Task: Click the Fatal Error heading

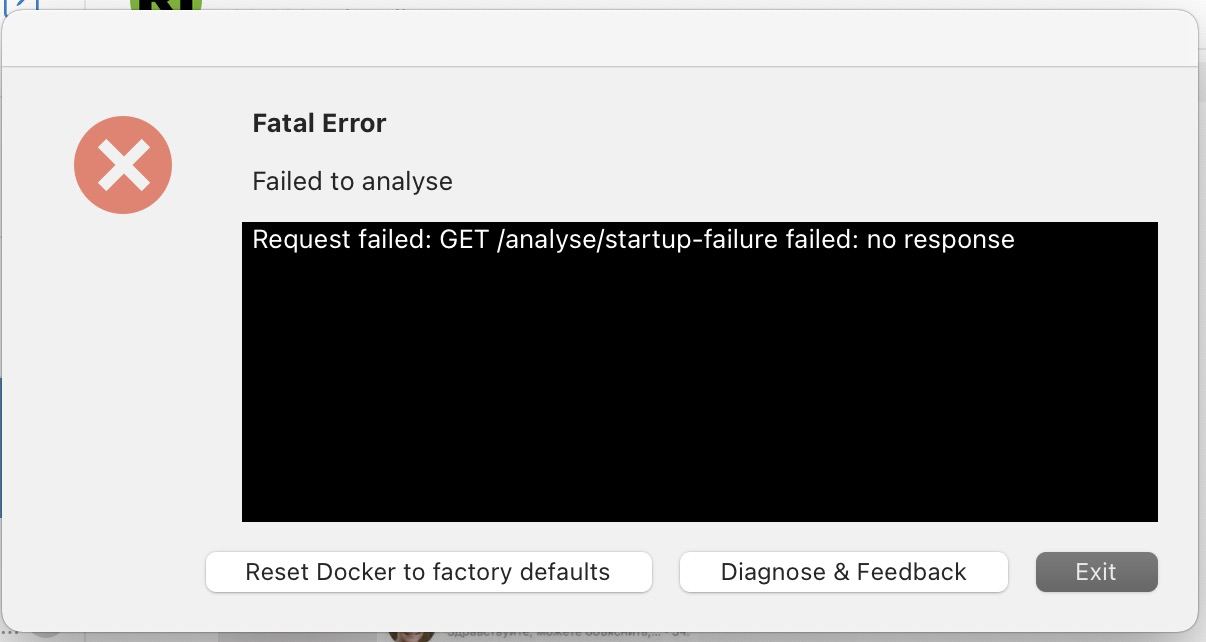Action: coord(319,123)
